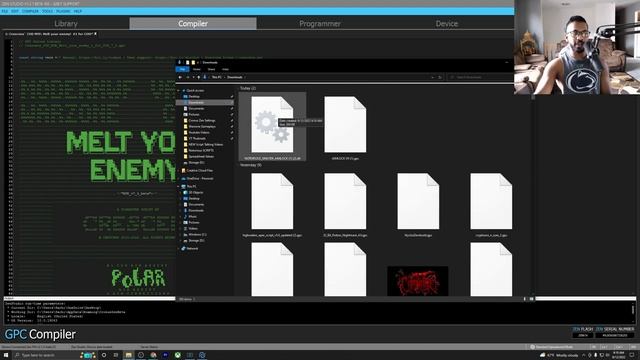Collapse the Today file group header

pyautogui.click(x=248, y=88)
